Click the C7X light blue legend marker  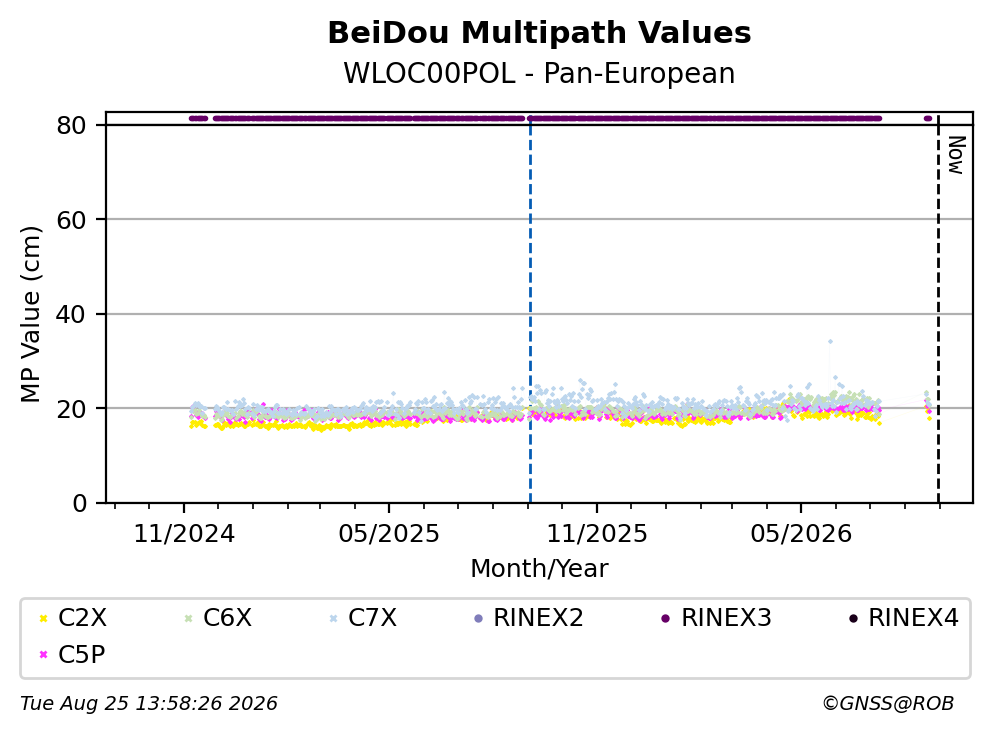(x=333, y=619)
